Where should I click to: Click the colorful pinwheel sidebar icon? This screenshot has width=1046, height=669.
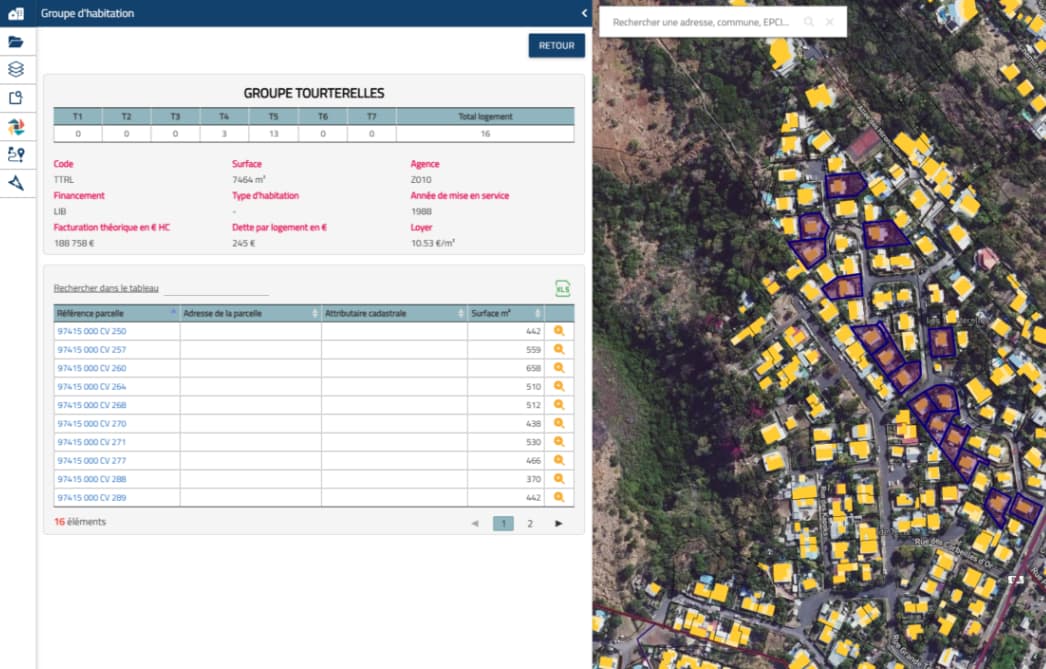(x=16, y=126)
